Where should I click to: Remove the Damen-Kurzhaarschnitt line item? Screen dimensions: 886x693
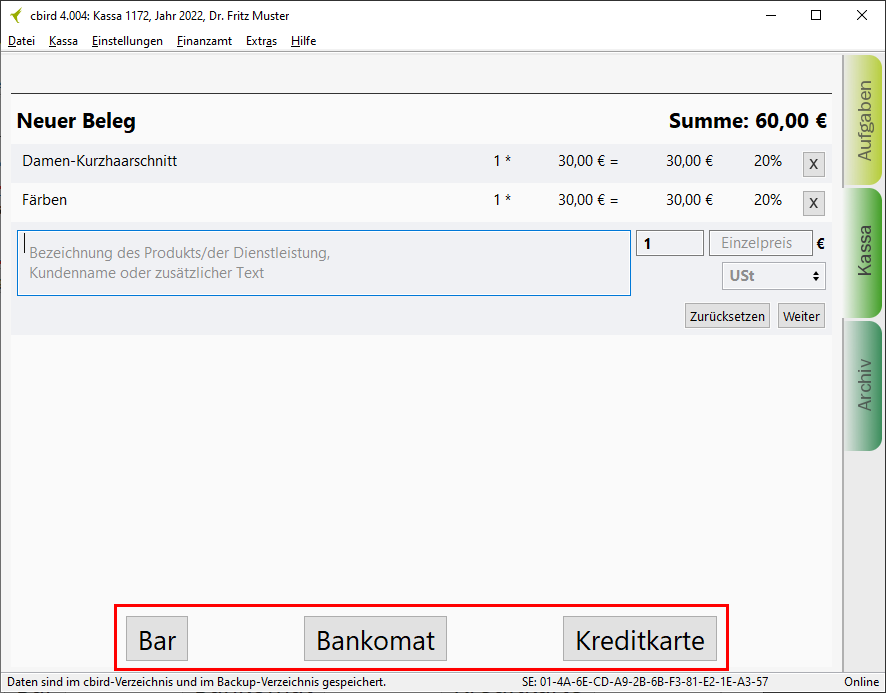click(x=813, y=164)
